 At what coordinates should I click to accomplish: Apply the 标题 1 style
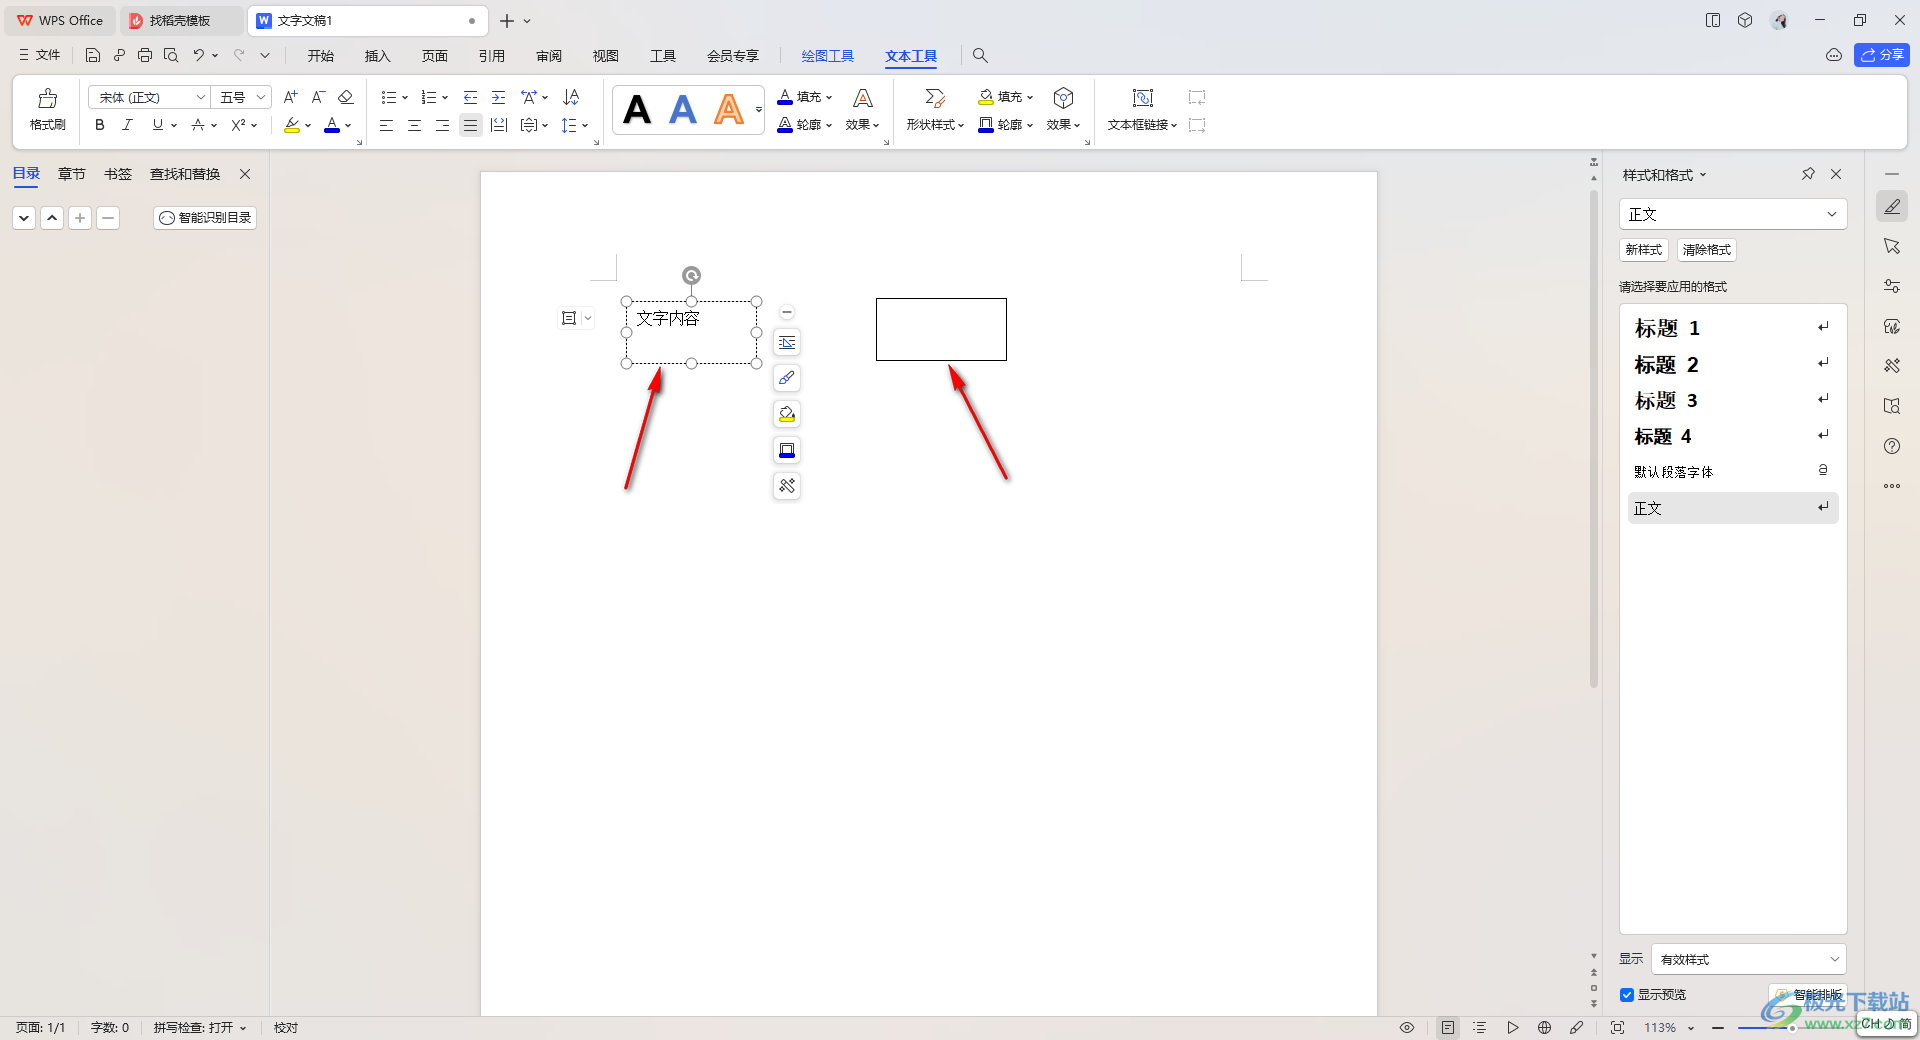click(x=1732, y=328)
